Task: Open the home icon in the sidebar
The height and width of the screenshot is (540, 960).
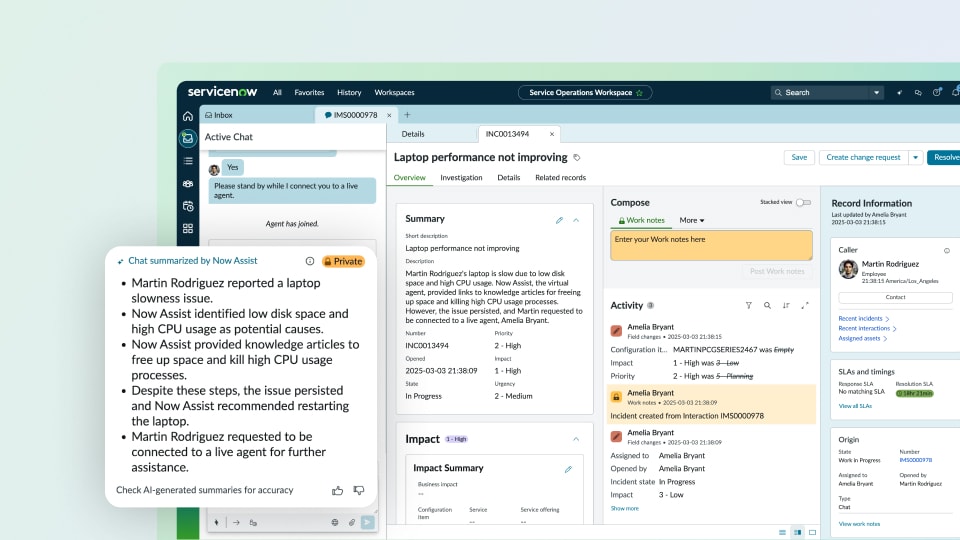Action: click(x=188, y=116)
